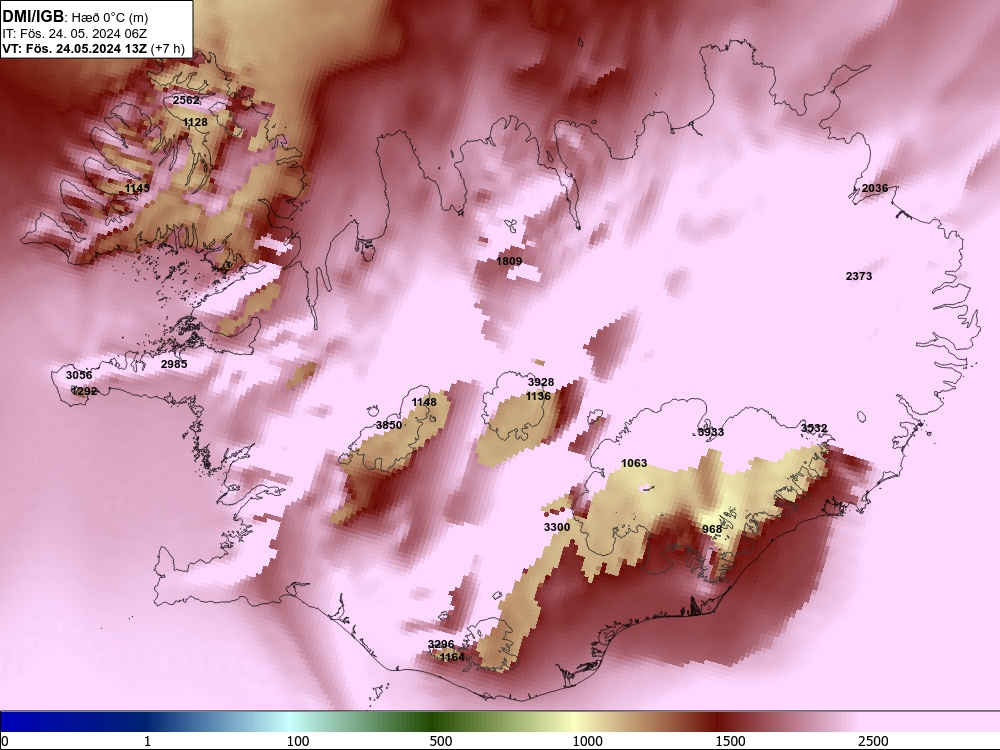Click the legend tick label 1000
This screenshot has width=1000, height=750.
[587, 741]
